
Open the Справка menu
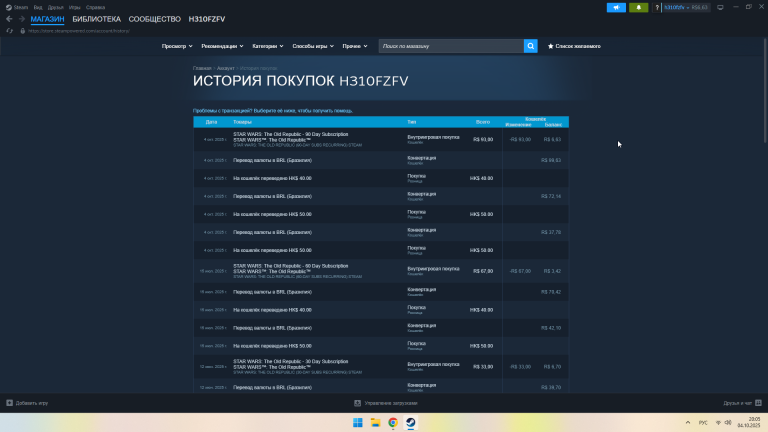[96, 7]
